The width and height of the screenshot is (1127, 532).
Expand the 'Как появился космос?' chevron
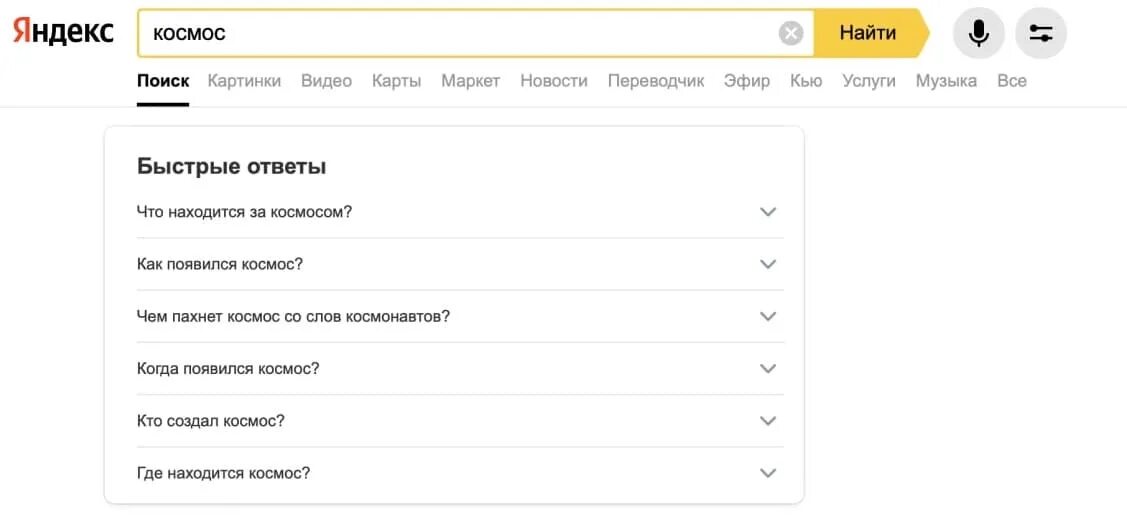click(x=768, y=264)
